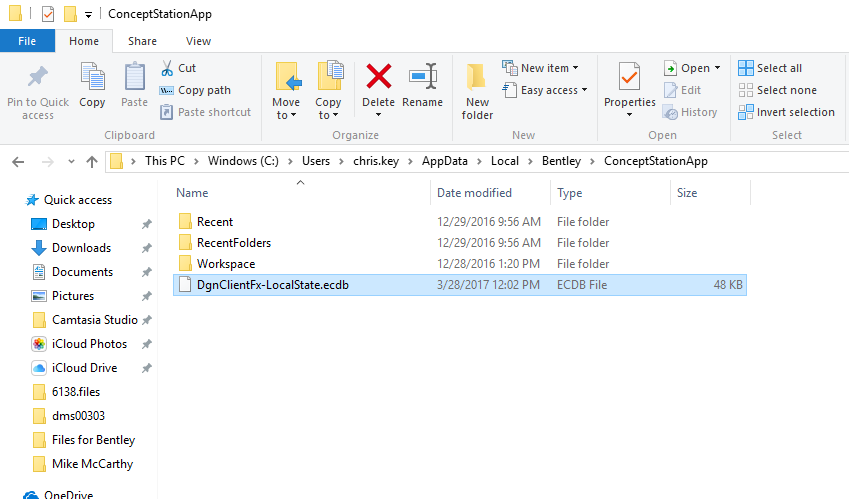Click the Copy ribbon icon
Viewport: 849px width, 499px height.
point(92,76)
